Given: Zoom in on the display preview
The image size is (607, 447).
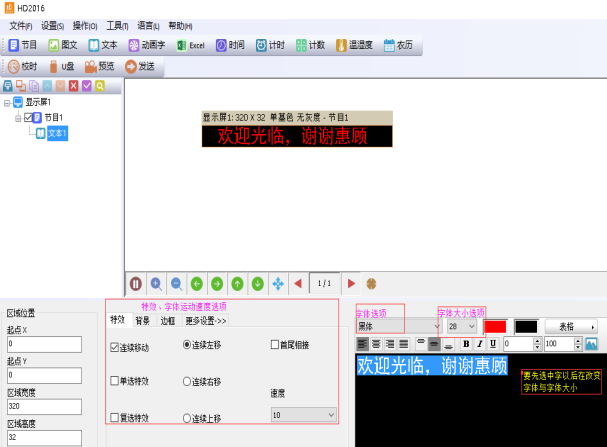Looking at the screenshot, I should [x=156, y=283].
